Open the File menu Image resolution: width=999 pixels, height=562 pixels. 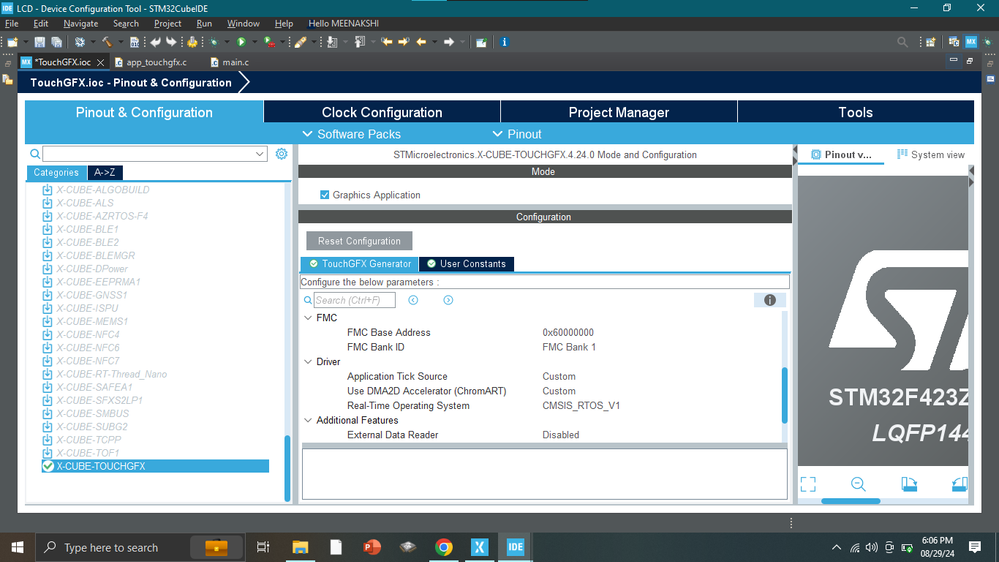coord(11,24)
